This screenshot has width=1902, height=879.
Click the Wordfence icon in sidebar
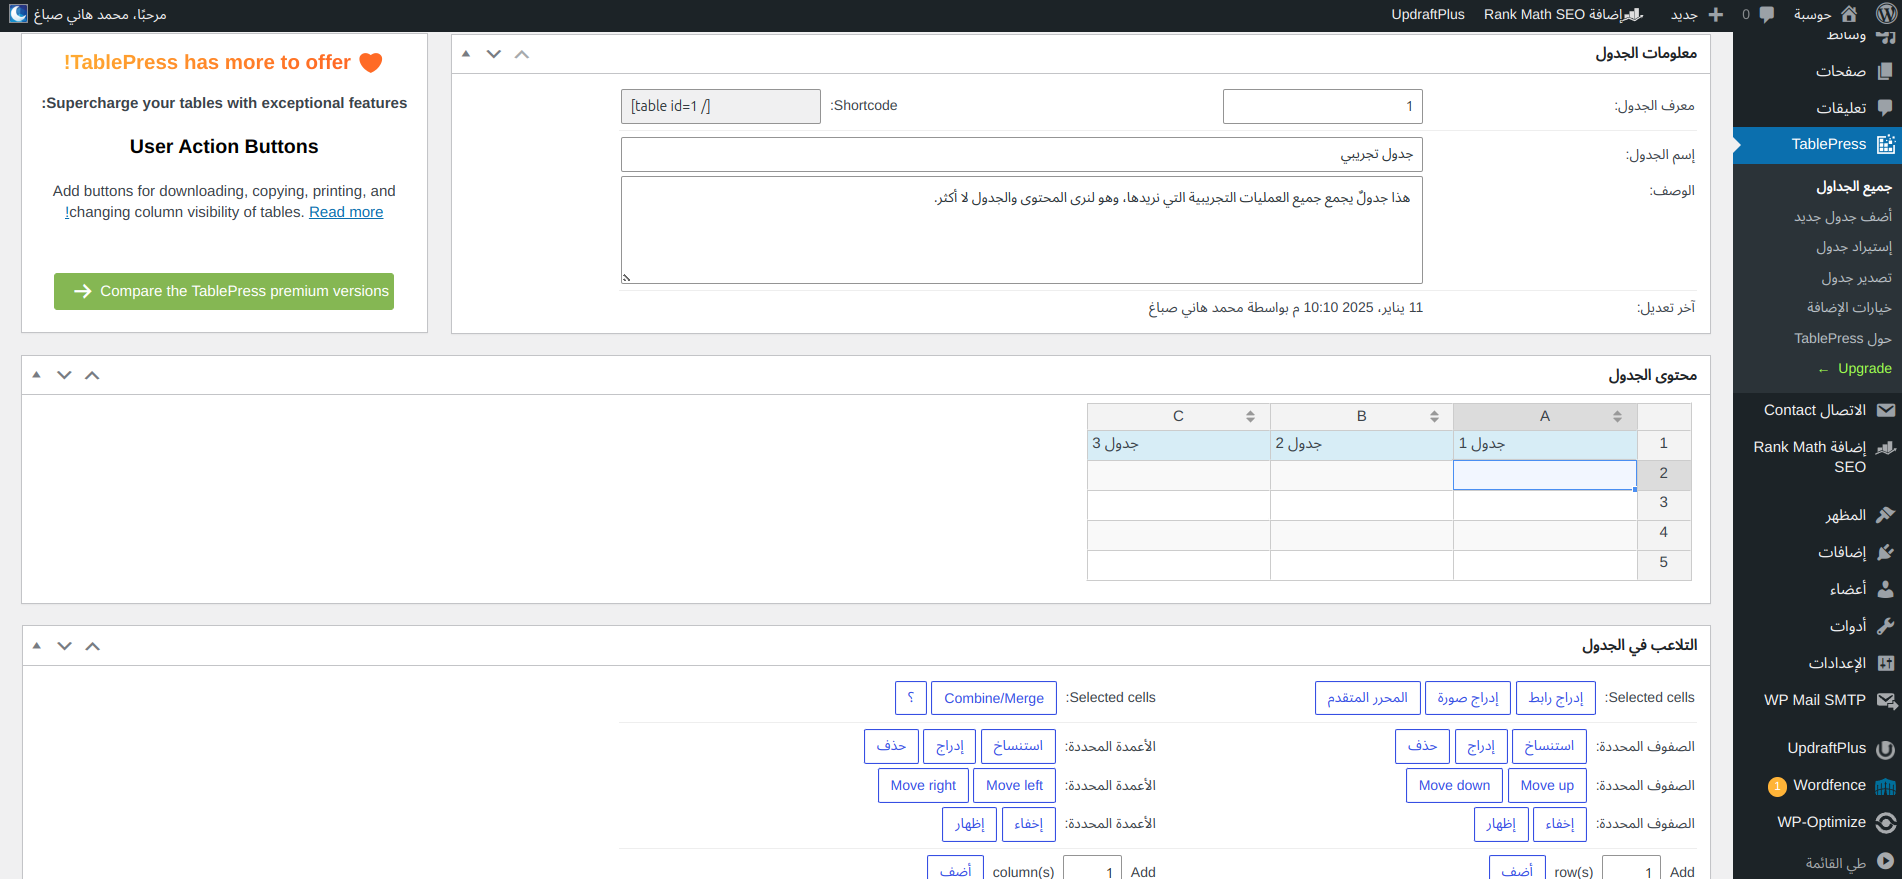pos(1885,786)
